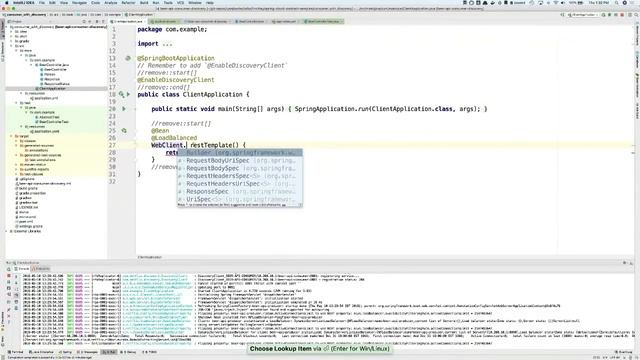Click the bean gutter icon on line 25

(124, 131)
